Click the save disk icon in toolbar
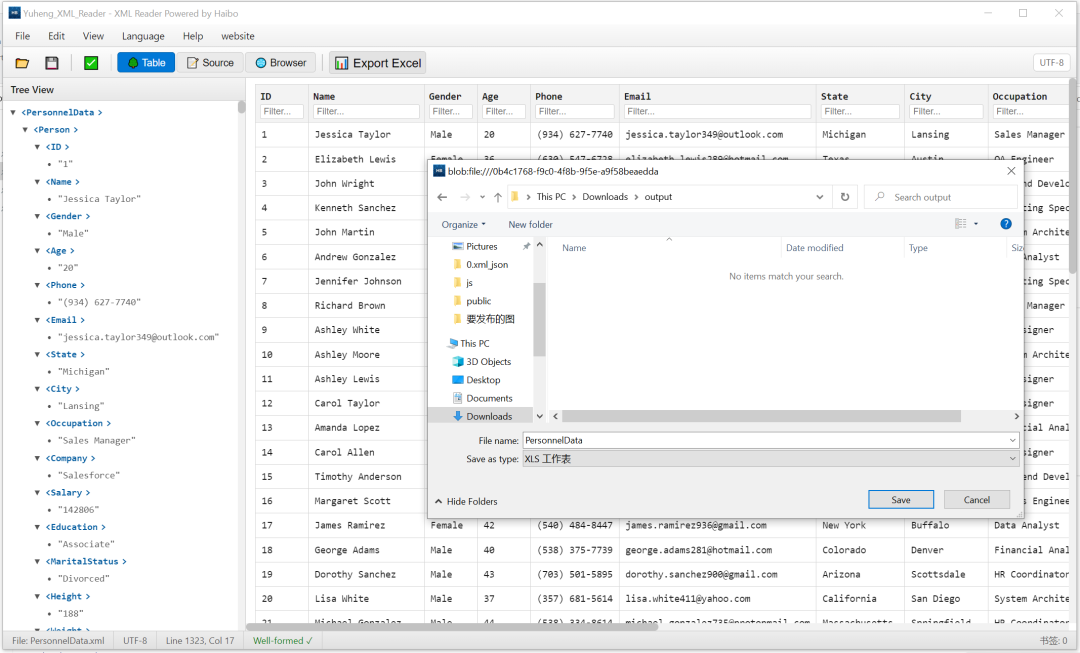Screen dimensions: 1080x653 pos(52,63)
